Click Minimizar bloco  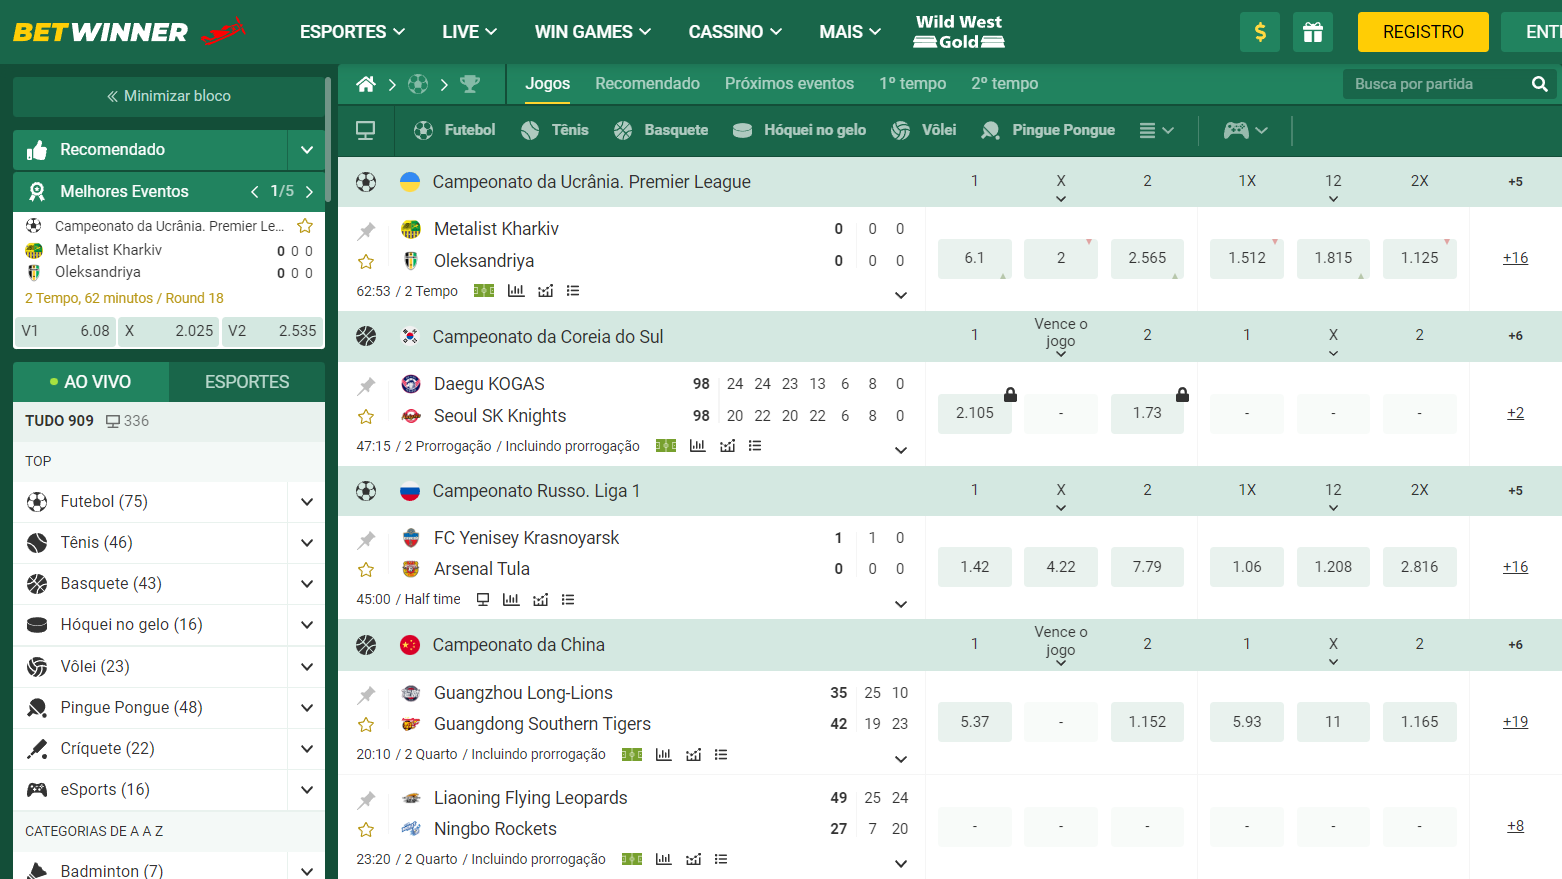tap(169, 96)
